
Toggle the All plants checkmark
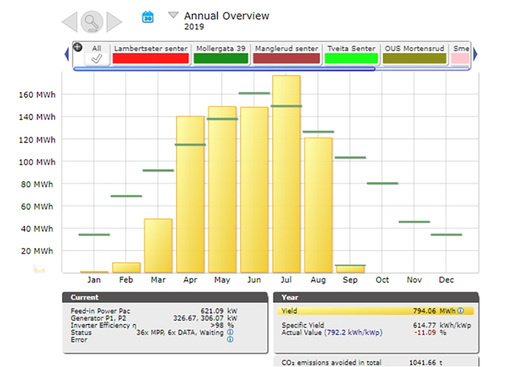click(x=97, y=59)
